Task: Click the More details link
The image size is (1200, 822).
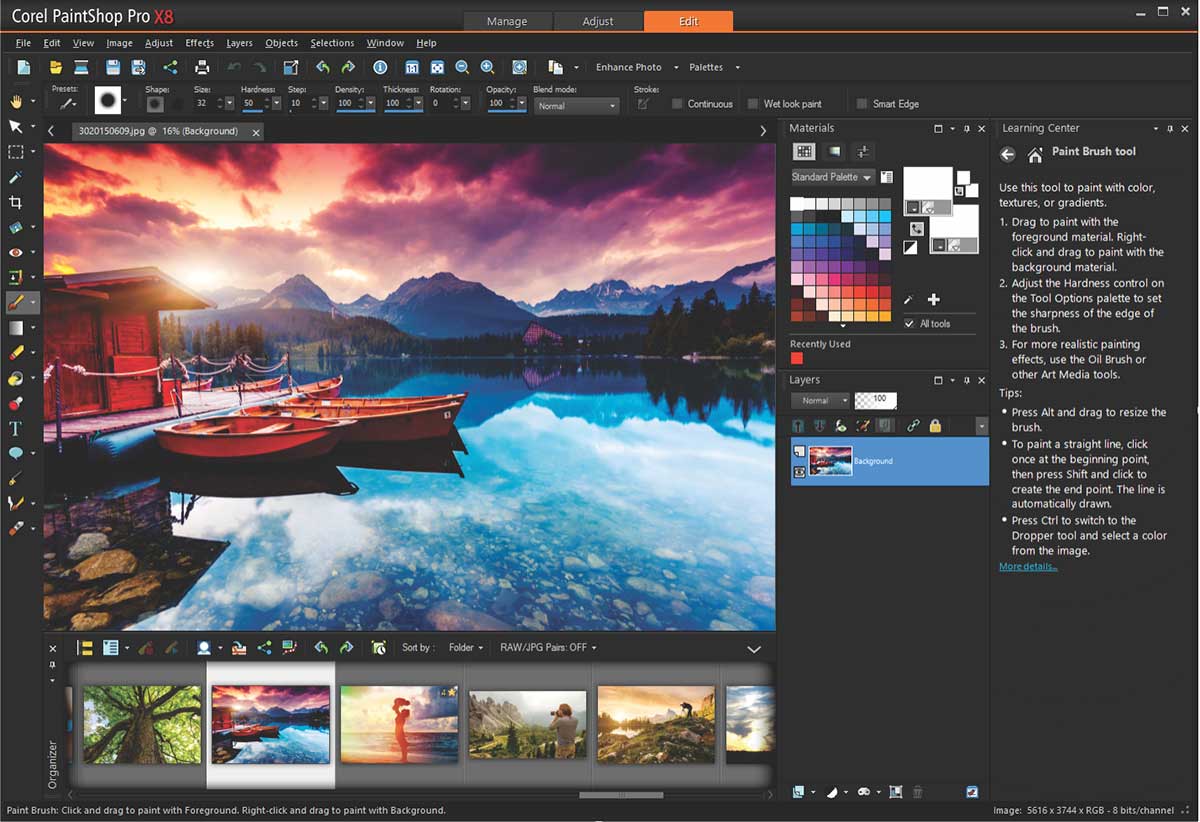Action: tap(1027, 567)
